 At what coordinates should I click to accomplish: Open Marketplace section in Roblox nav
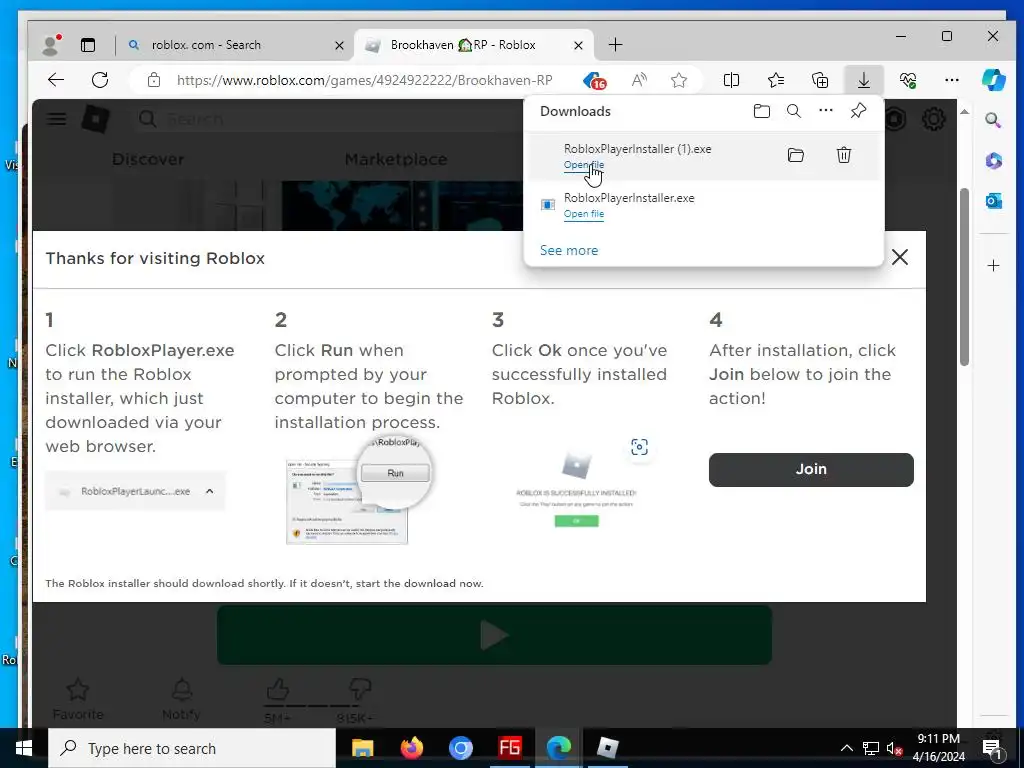(396, 159)
